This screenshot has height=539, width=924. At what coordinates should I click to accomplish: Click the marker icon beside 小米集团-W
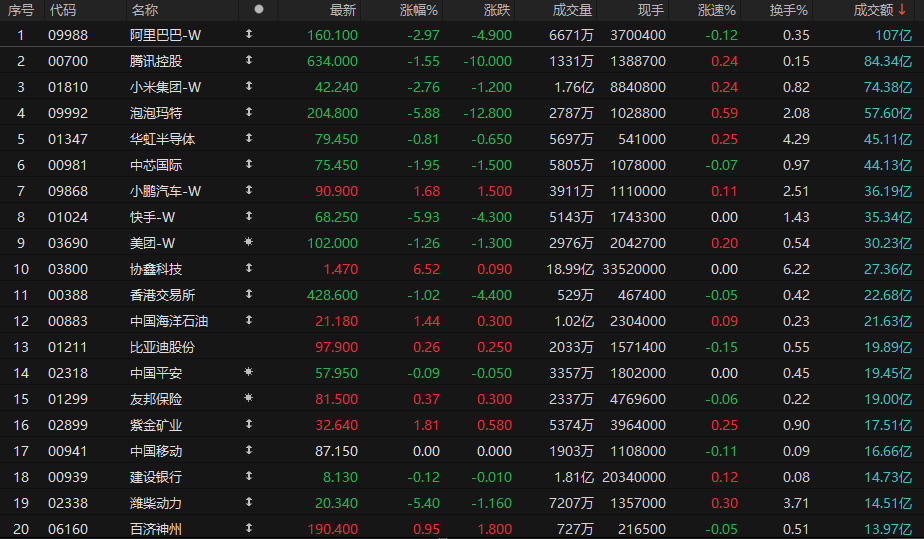coord(249,86)
